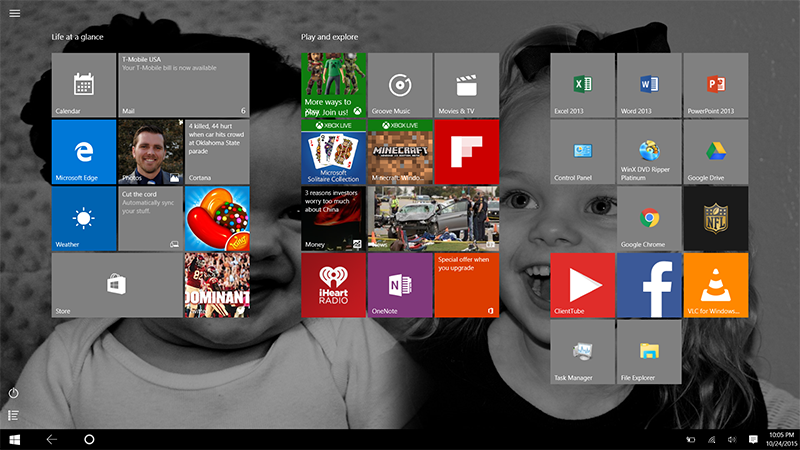This screenshot has height=450, width=800.
Task: Launch PowerPoint 2013
Action: [x=716, y=85]
